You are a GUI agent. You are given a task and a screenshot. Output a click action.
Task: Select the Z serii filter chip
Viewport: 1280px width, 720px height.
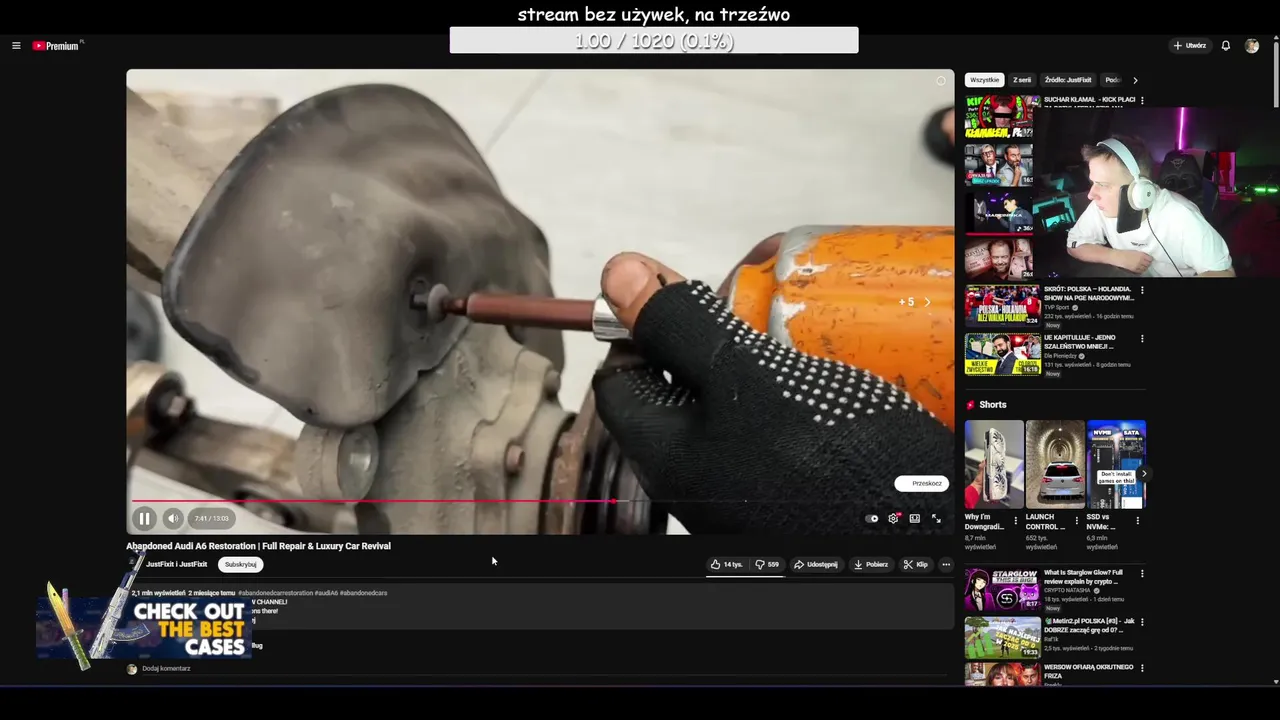[x=1022, y=80]
